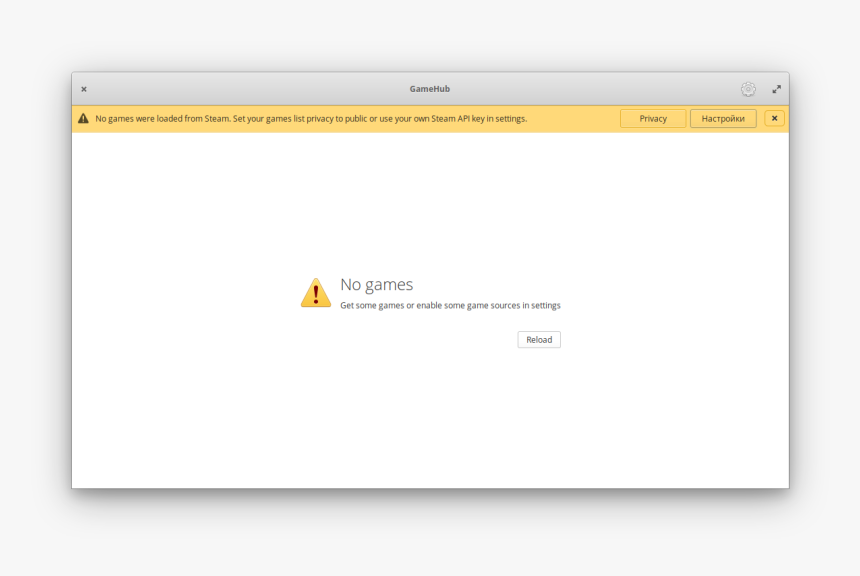Click the large warning icon beside No games
Viewport: 860px width, 576px height.
pos(316,292)
